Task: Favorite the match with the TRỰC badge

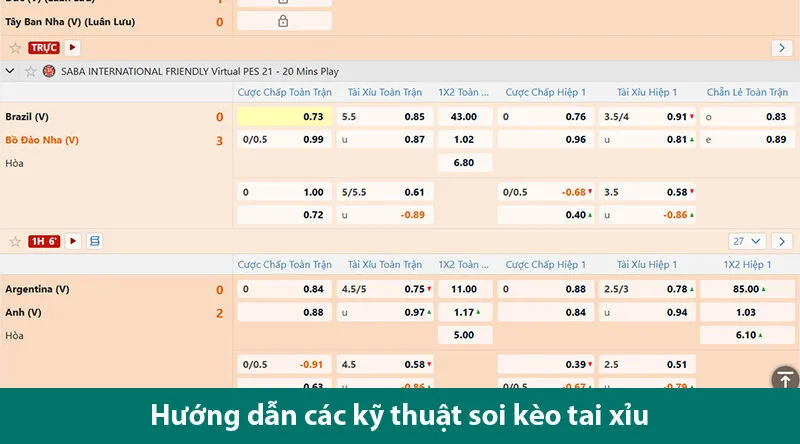Action: click(15, 48)
